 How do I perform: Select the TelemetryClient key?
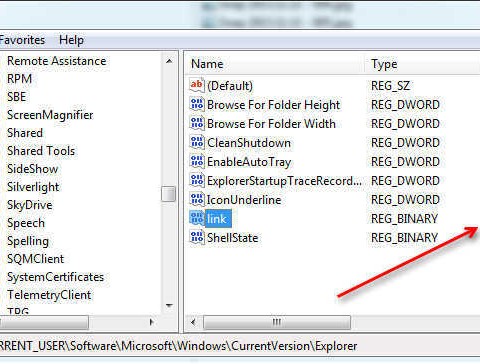pos(49,295)
